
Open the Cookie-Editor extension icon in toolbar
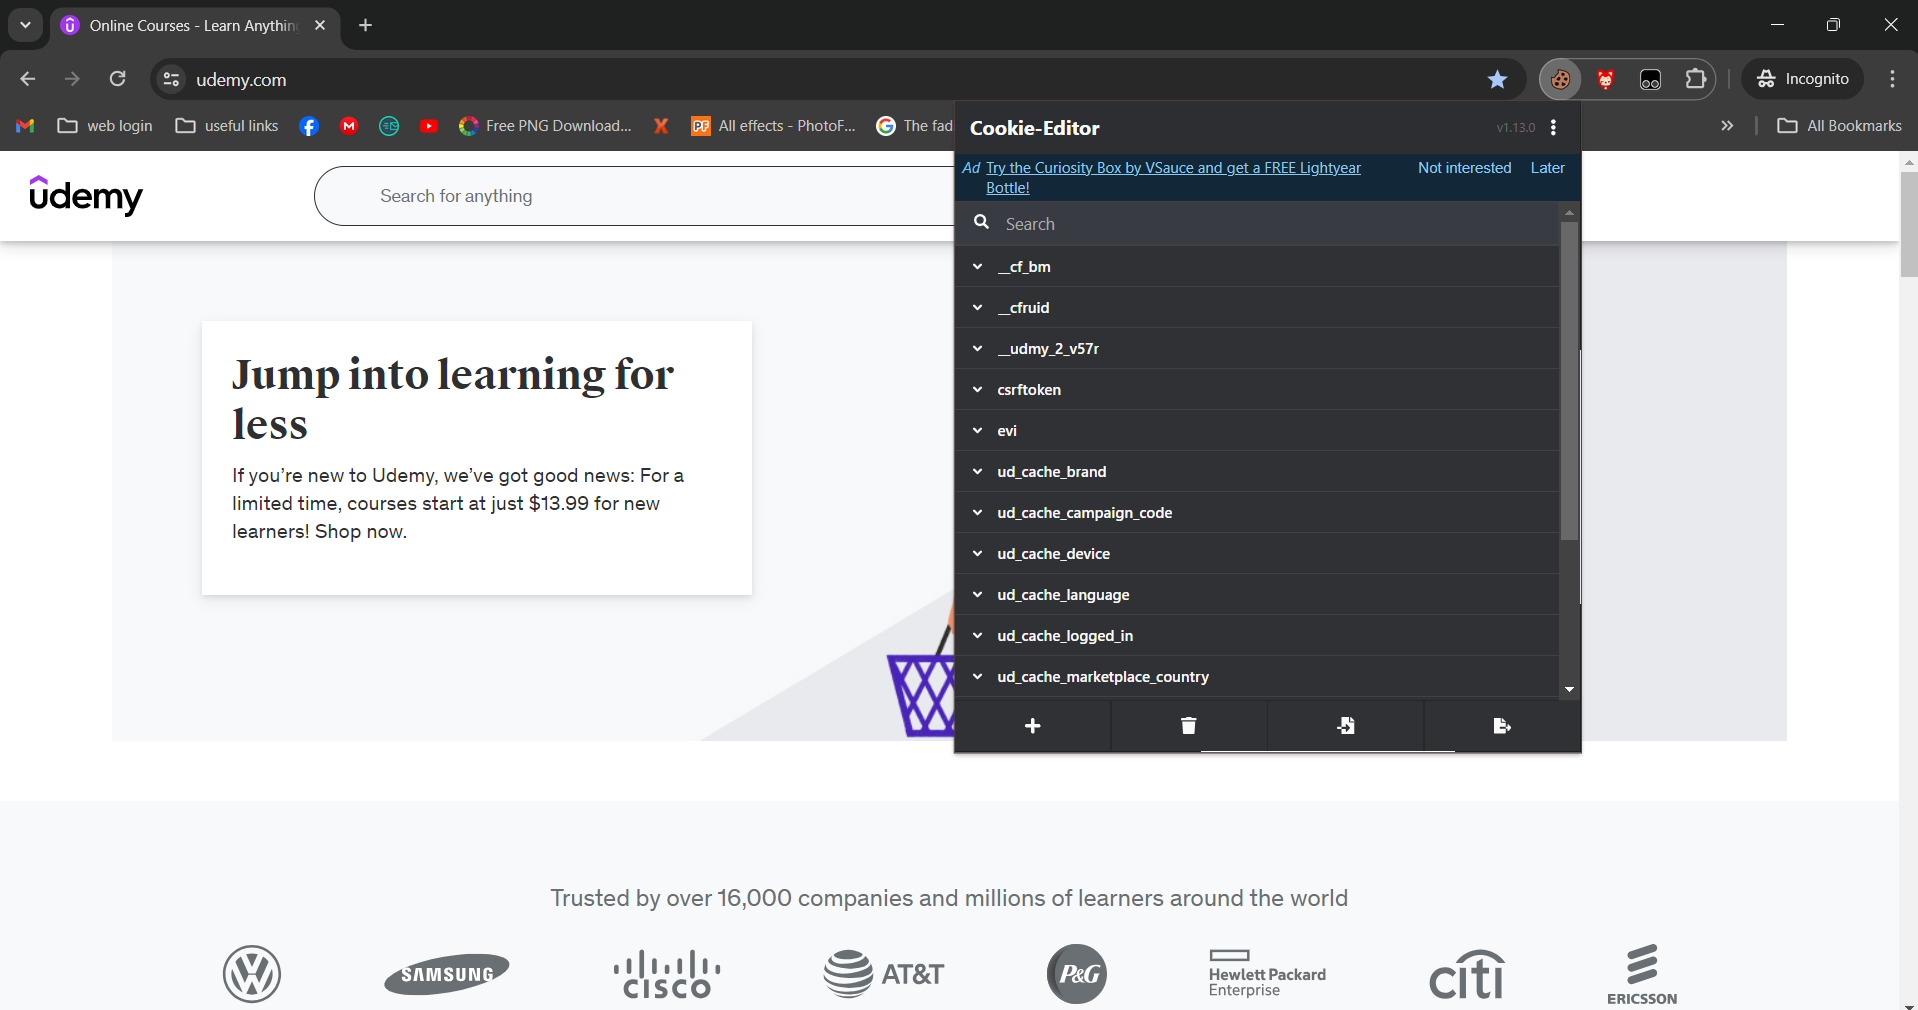[x=1560, y=79]
